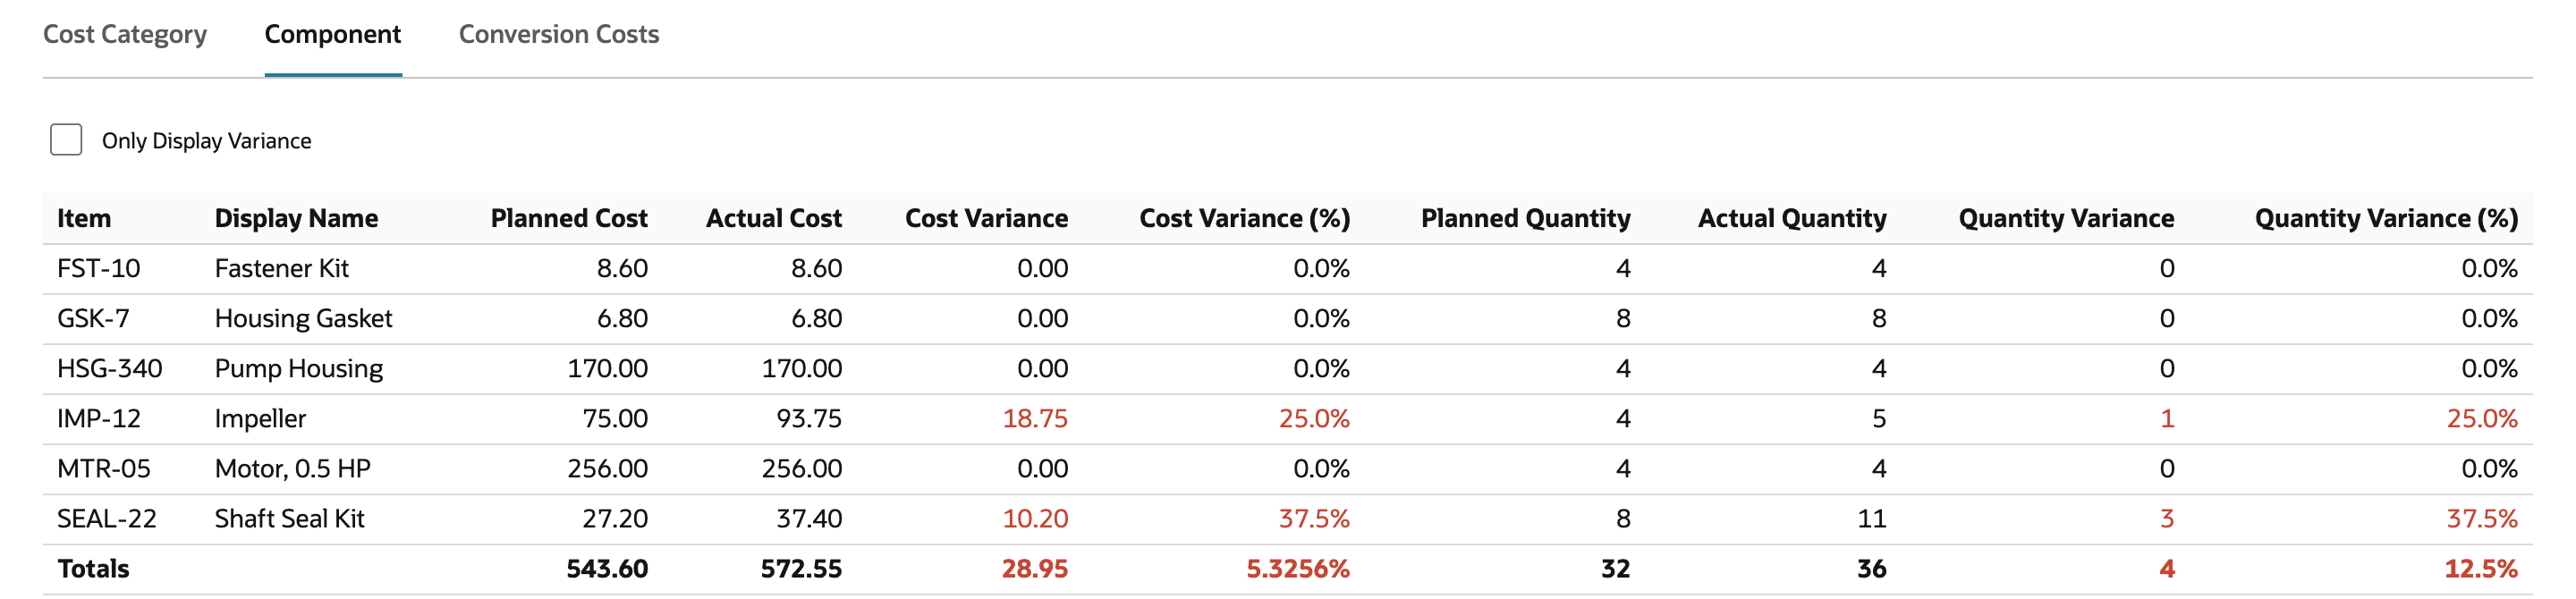Click Fastener Kit planned cost 8.60
The image size is (2576, 599).
click(x=622, y=268)
